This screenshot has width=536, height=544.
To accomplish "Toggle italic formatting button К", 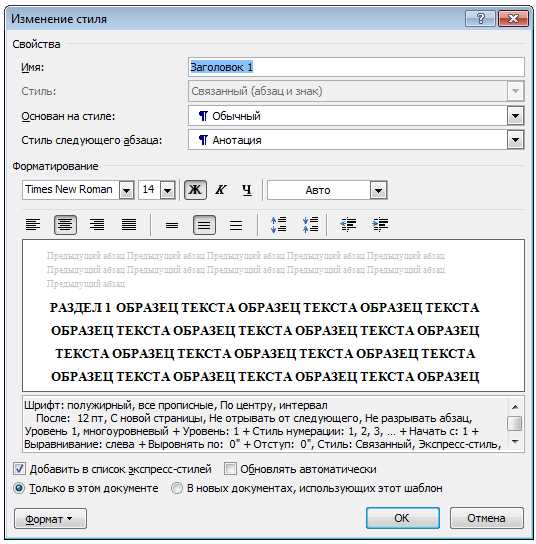I will coord(221,190).
